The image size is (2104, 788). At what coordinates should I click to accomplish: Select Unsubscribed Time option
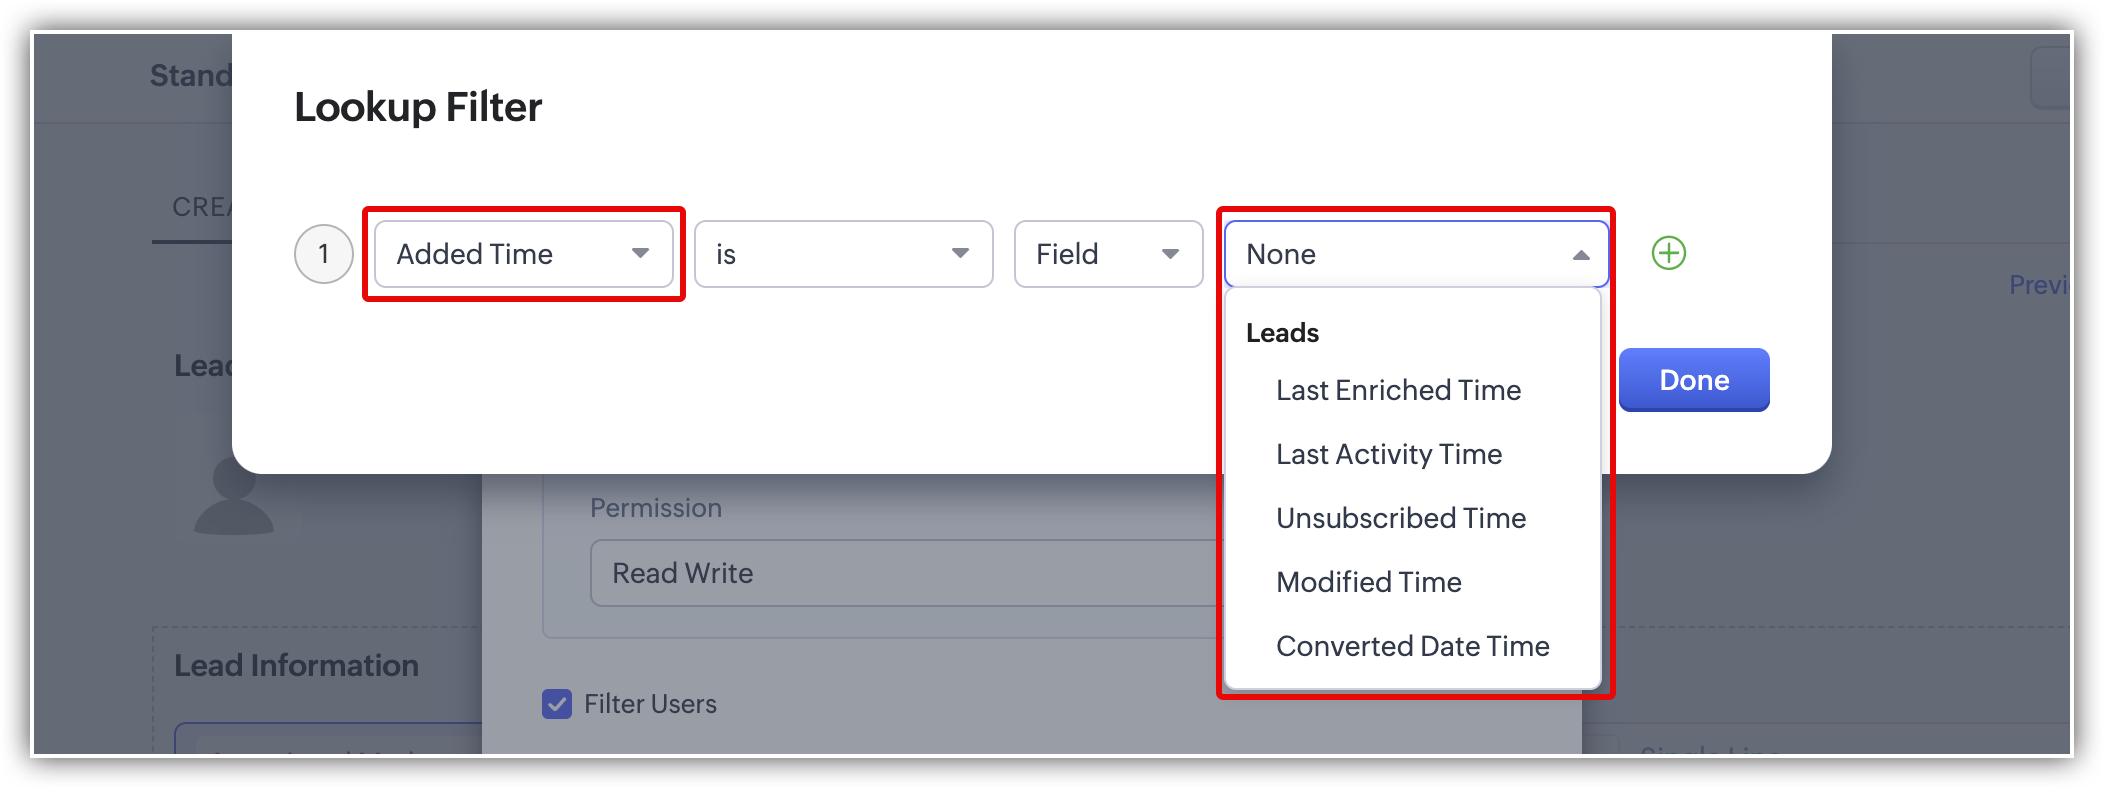1401,518
